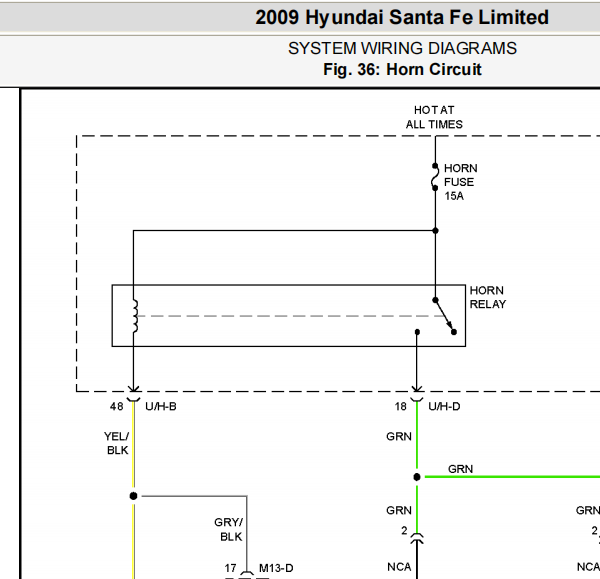Click the connector symbol above the left NCA label

pos(417,538)
